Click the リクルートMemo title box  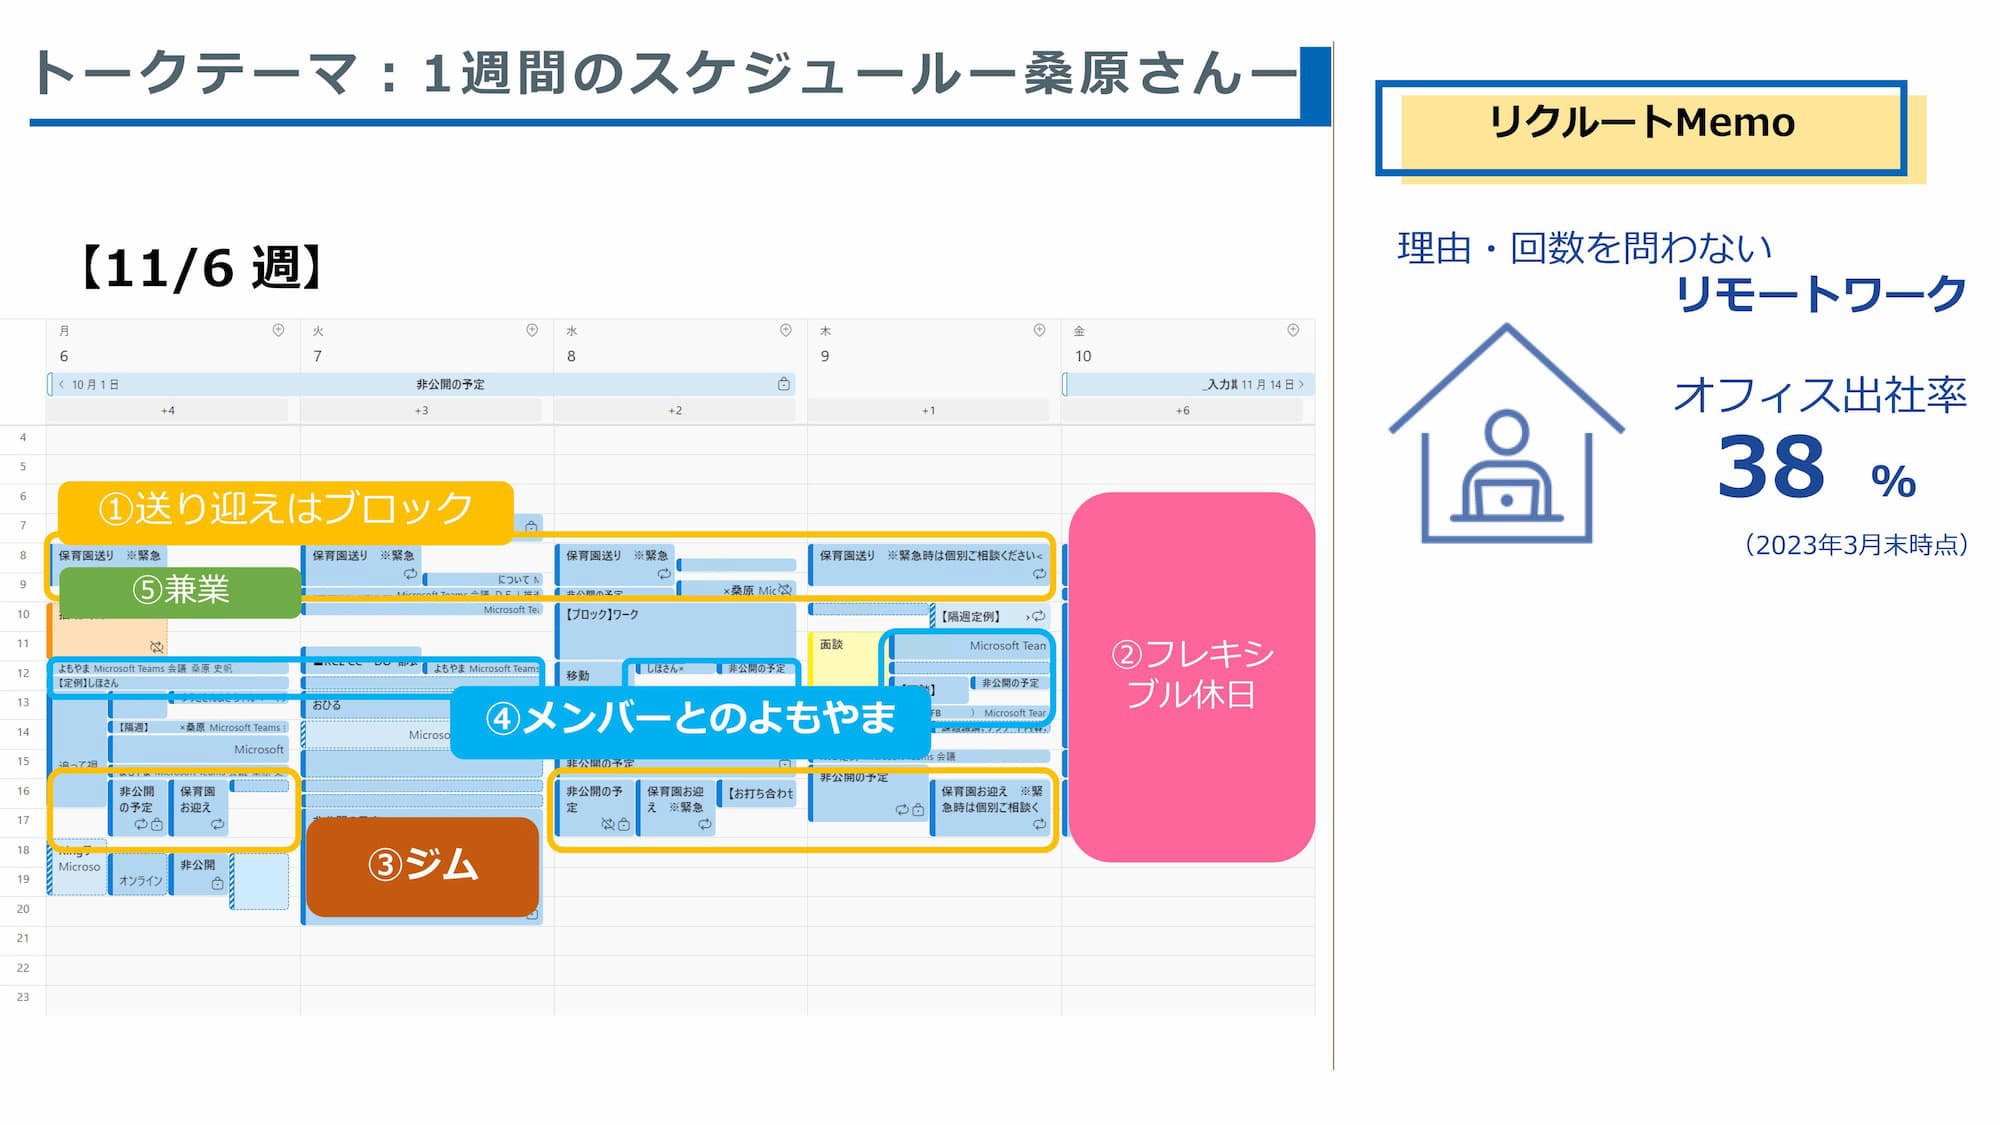click(x=1641, y=127)
